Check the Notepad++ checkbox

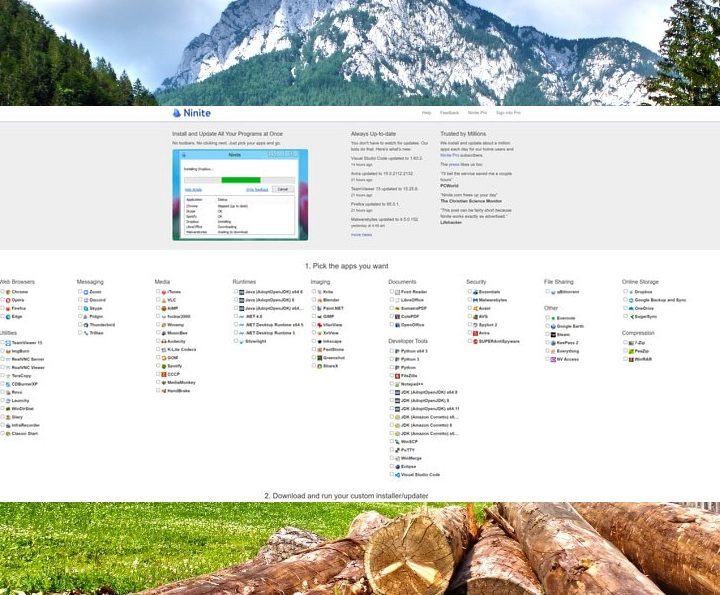pyautogui.click(x=392, y=384)
